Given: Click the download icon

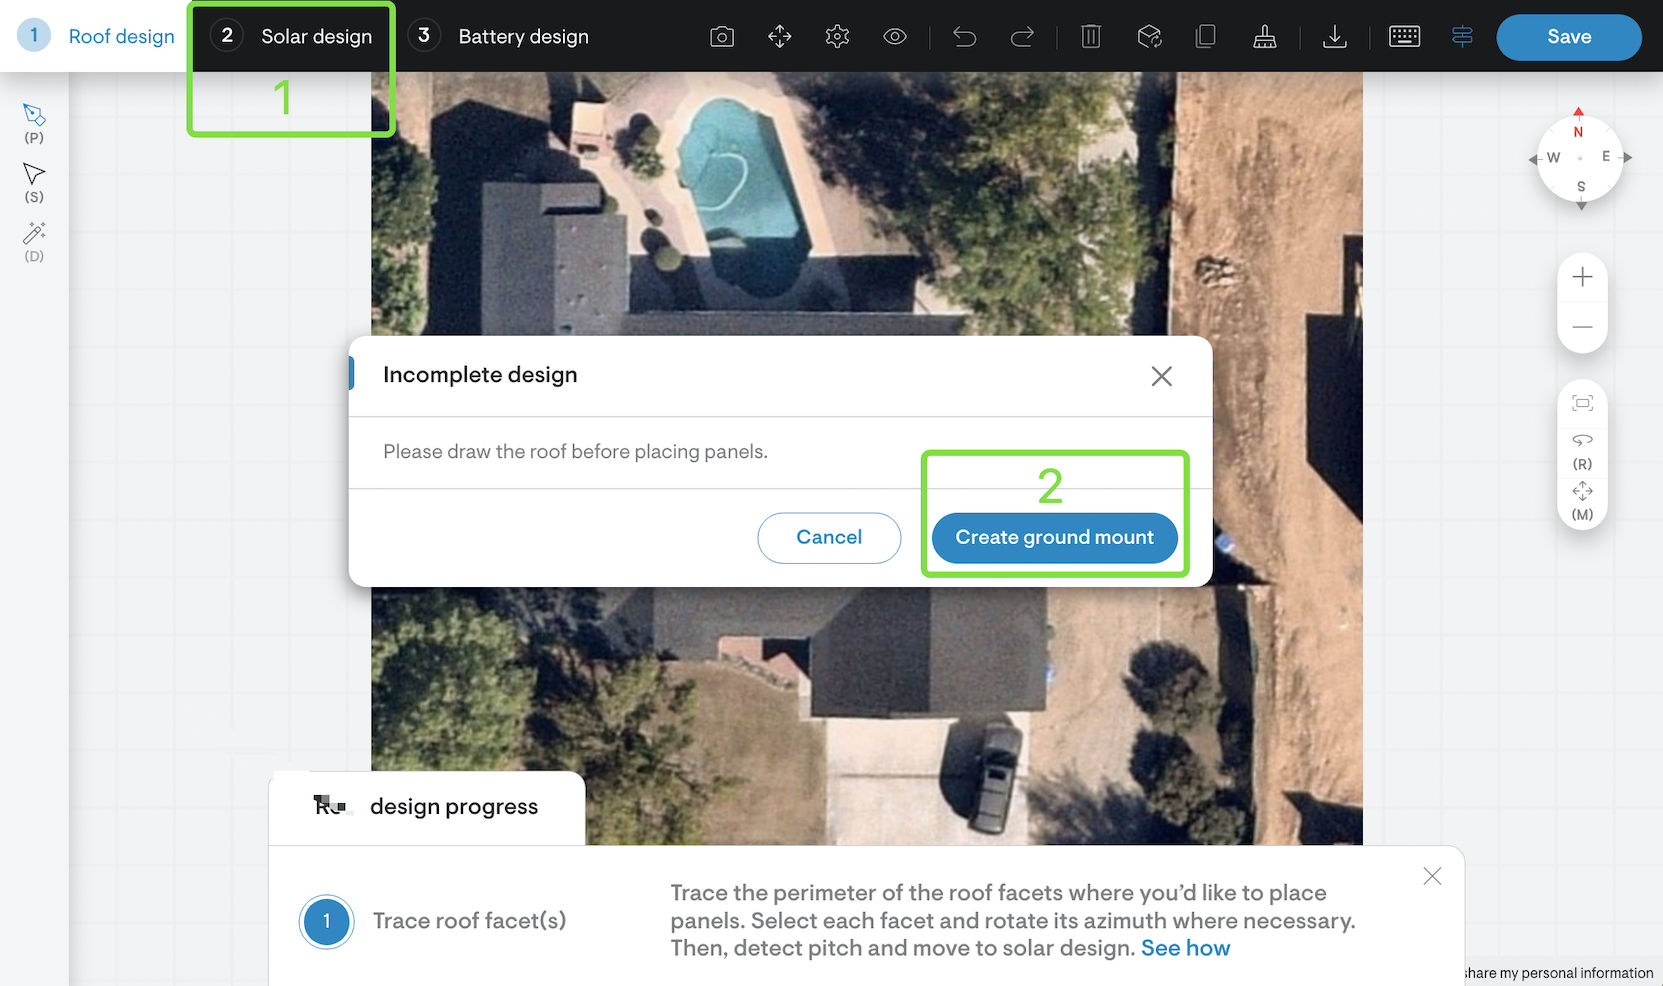Looking at the screenshot, I should pos(1334,37).
